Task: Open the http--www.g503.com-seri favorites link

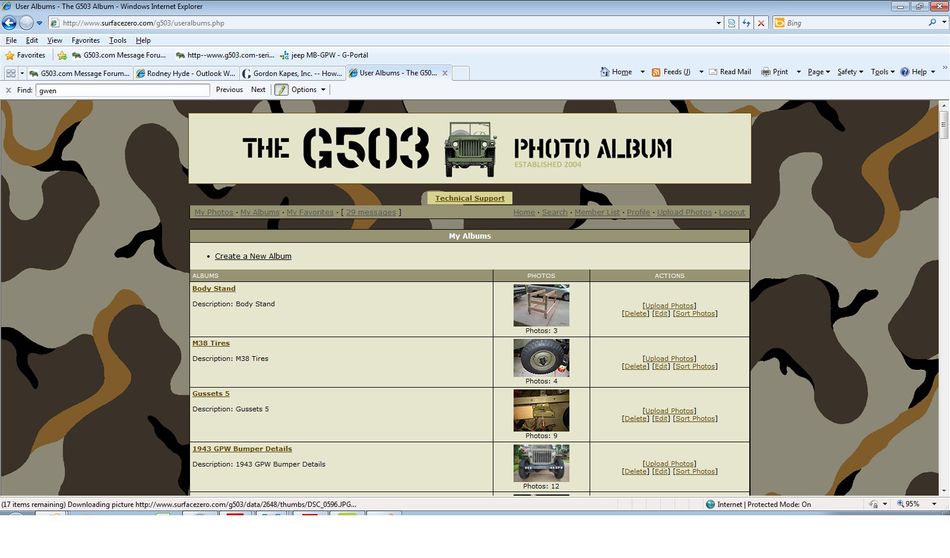Action: [225, 55]
